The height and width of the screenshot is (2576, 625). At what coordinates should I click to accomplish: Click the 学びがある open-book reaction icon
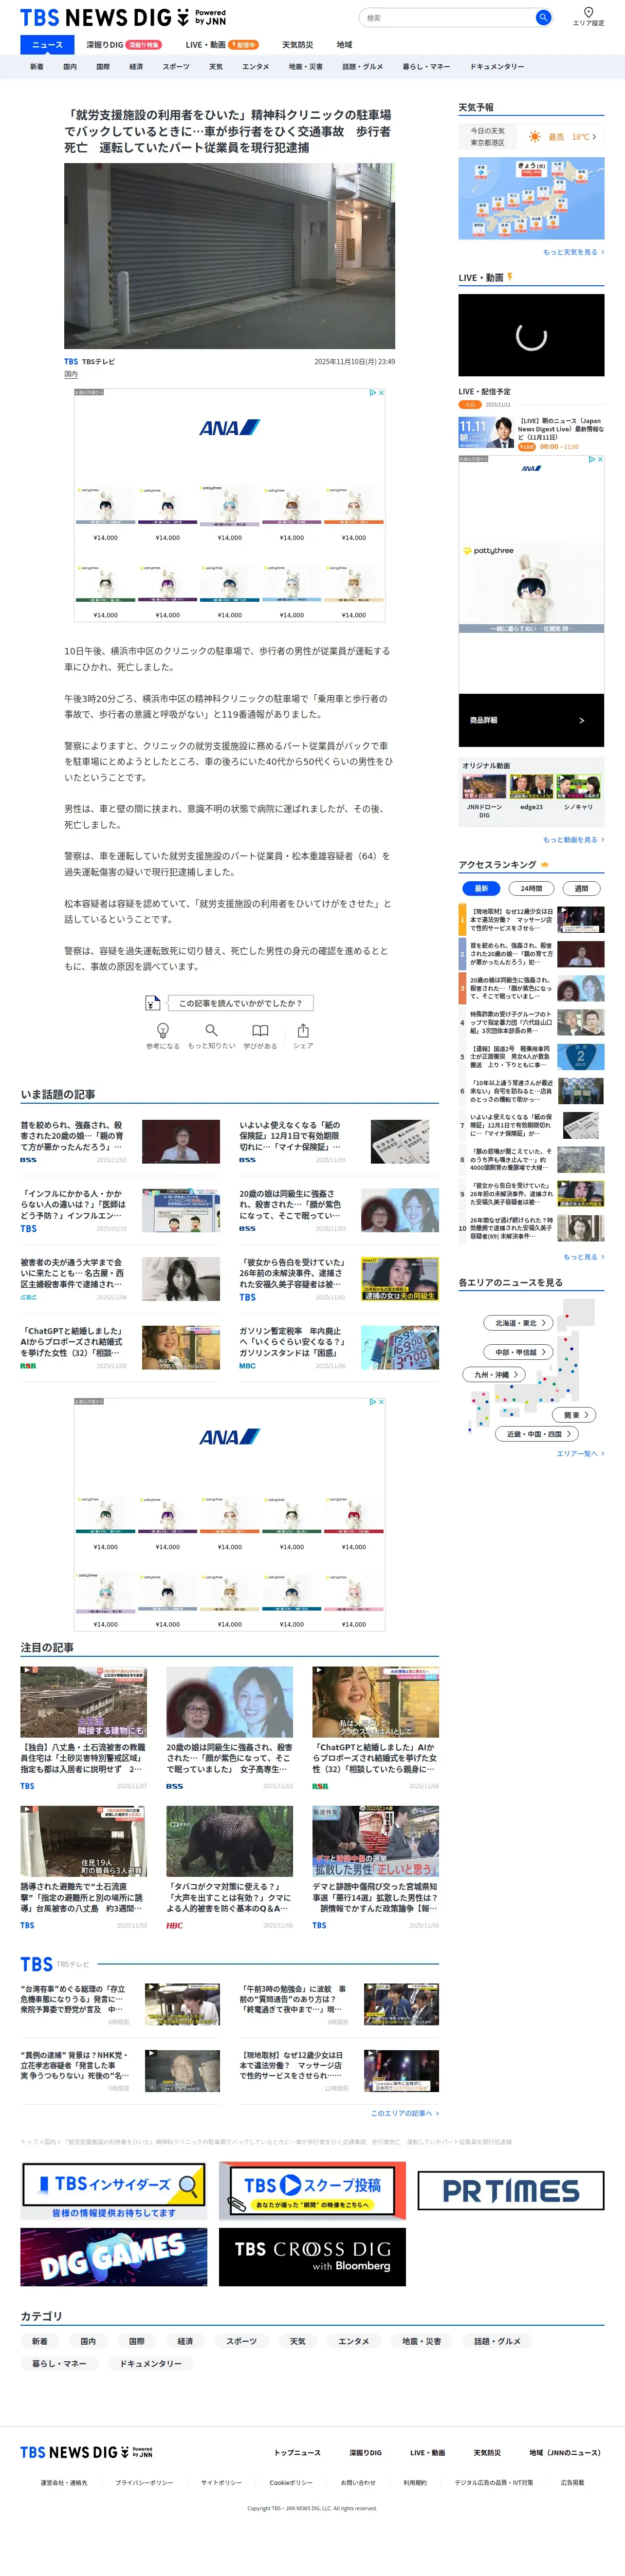pos(260,1030)
